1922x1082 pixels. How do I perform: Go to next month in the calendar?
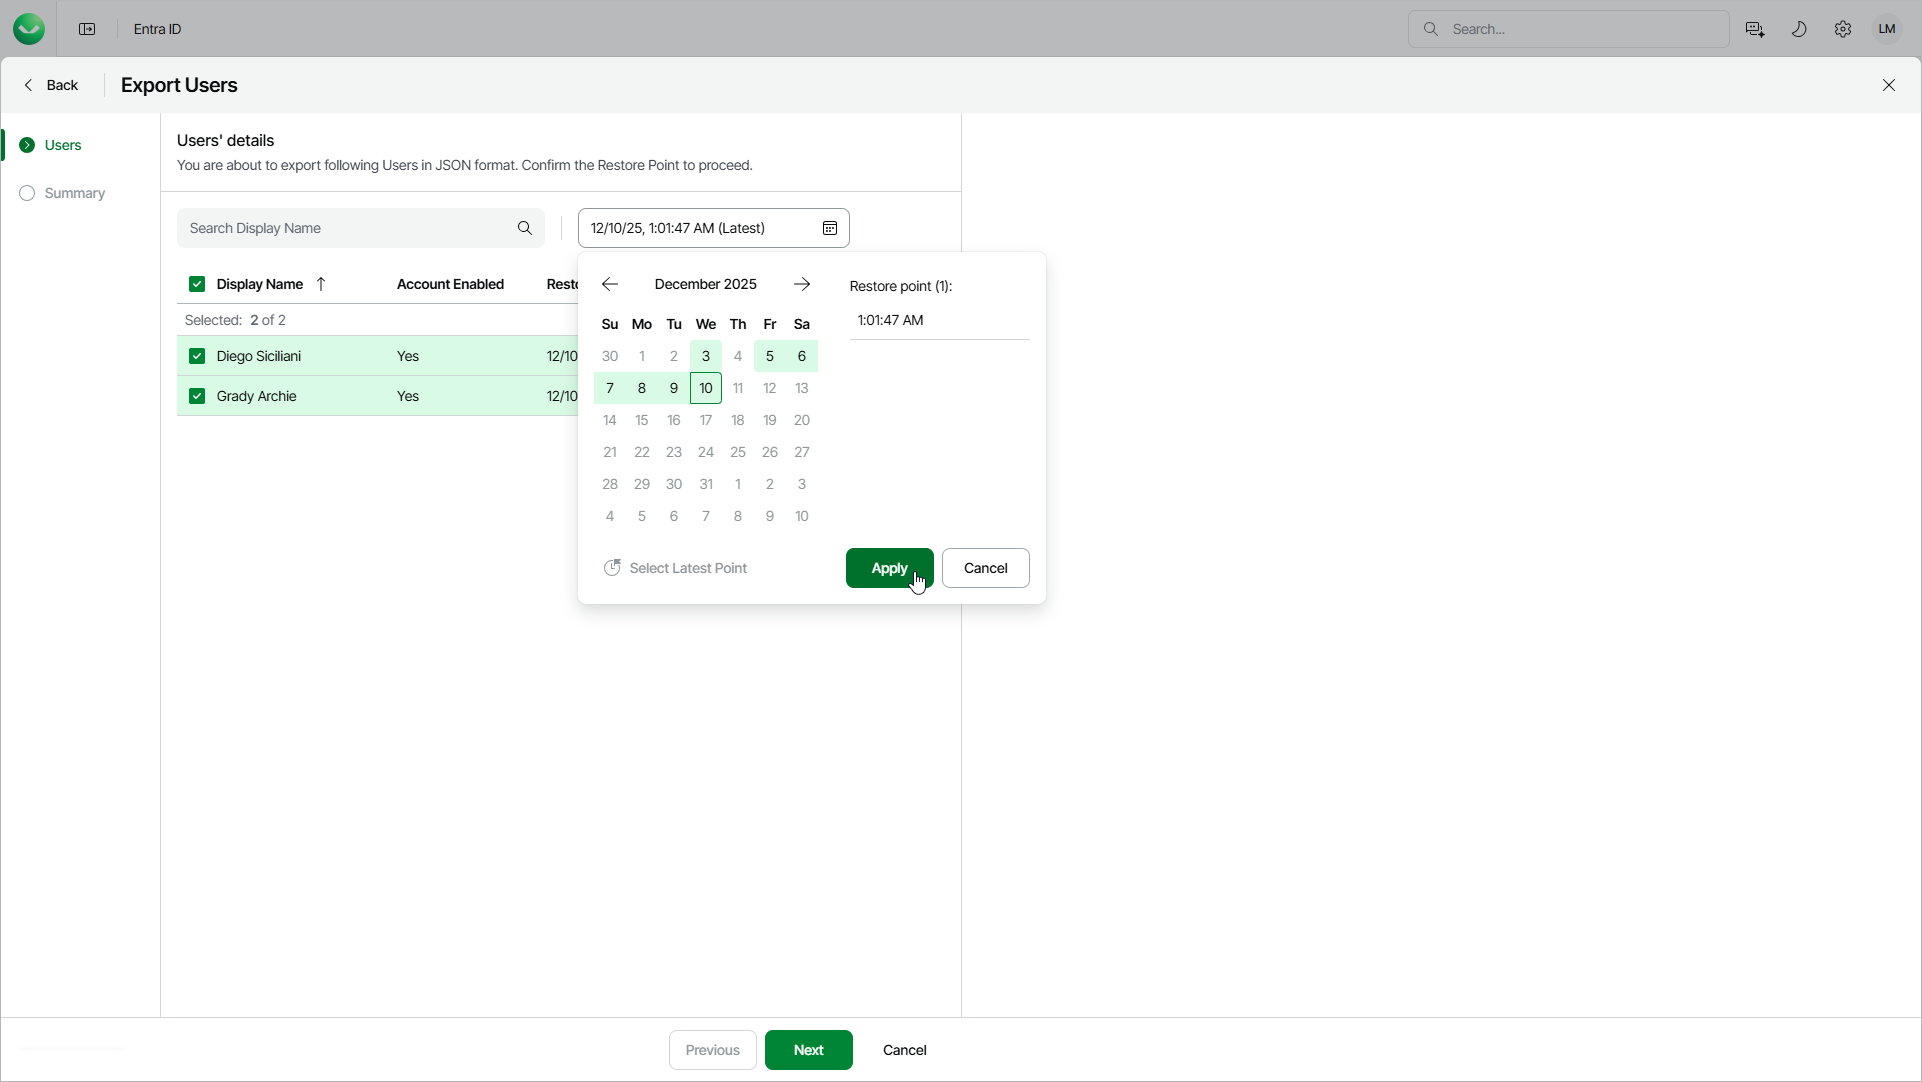point(802,284)
